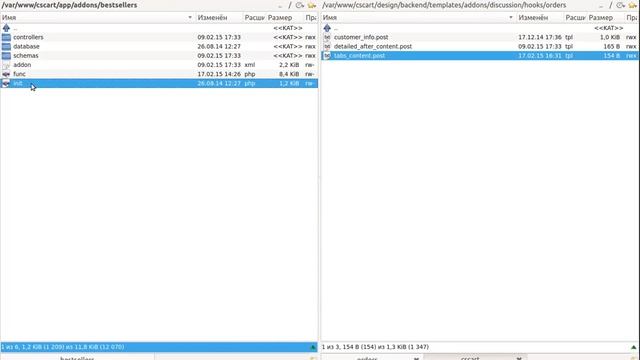Click sort arrow on left Имя column
The height and width of the screenshot is (360, 640).
[x=190, y=18]
